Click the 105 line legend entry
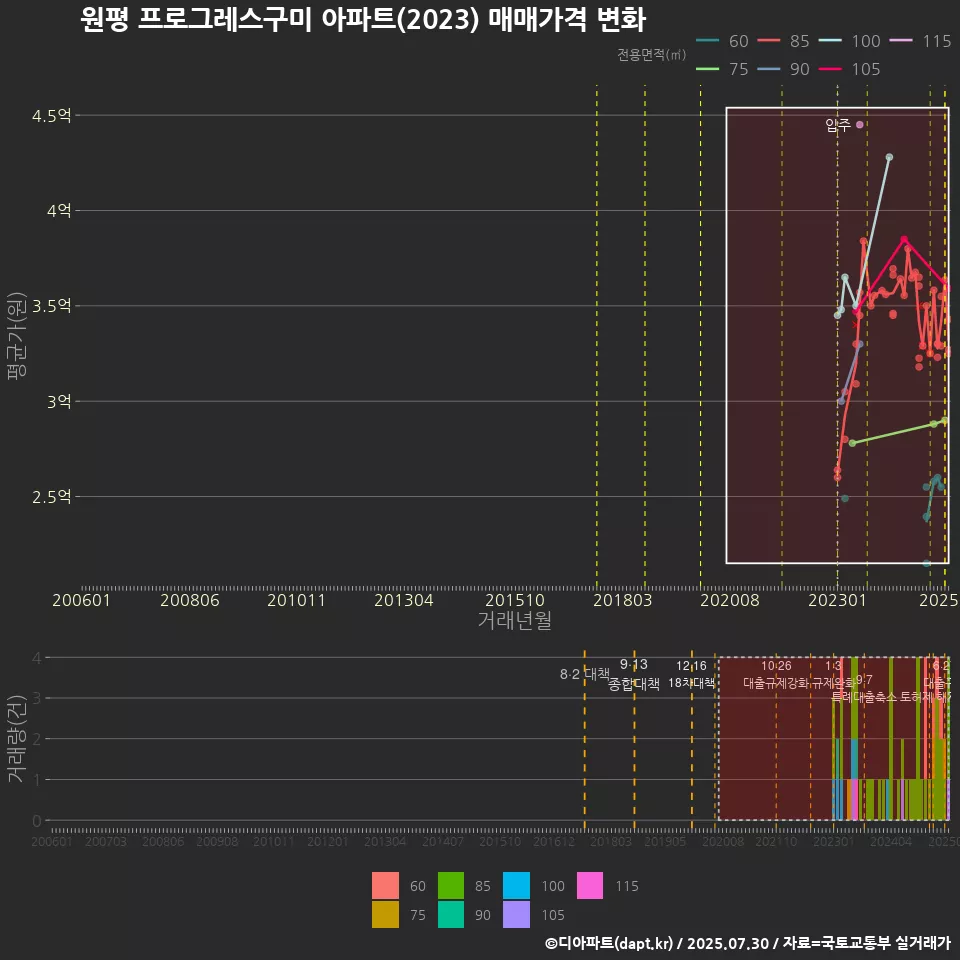This screenshot has width=960, height=960. [x=849, y=69]
